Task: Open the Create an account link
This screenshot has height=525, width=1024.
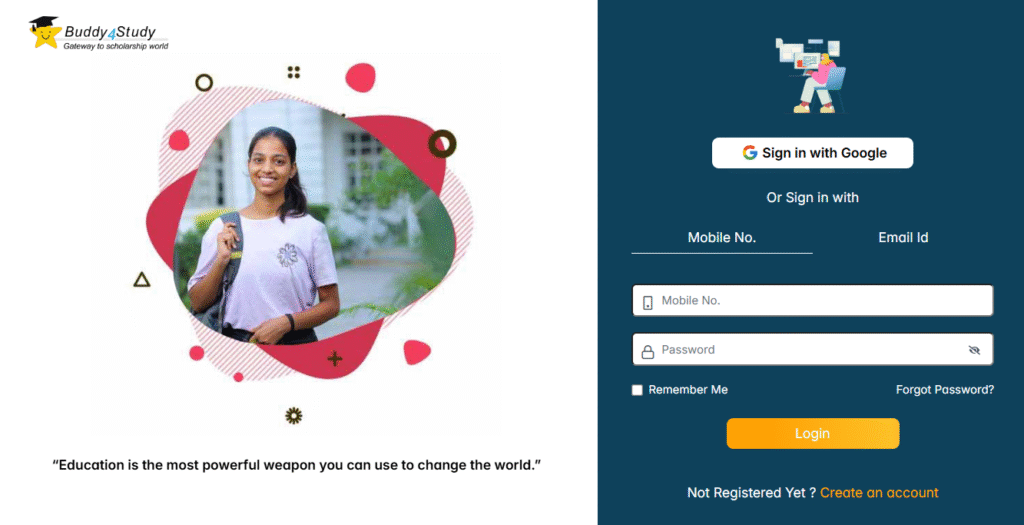Action: pos(879,493)
